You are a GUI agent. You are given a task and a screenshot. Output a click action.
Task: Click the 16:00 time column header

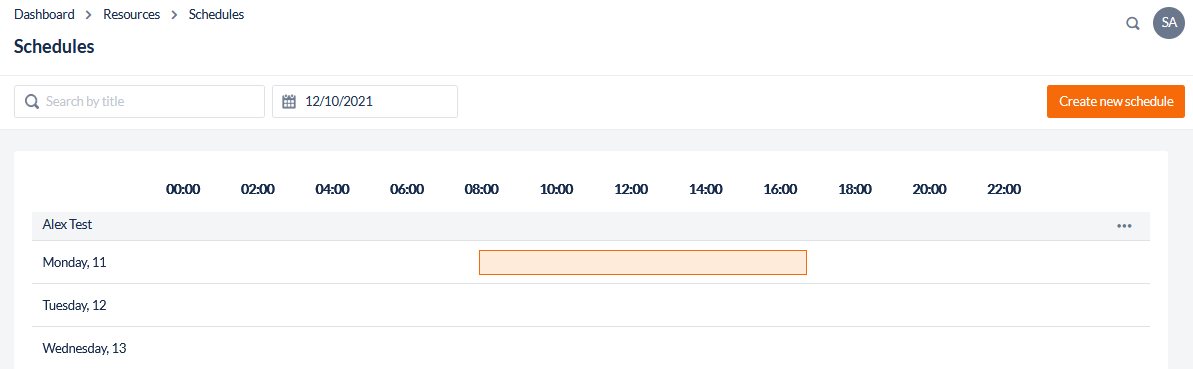pyautogui.click(x=780, y=189)
